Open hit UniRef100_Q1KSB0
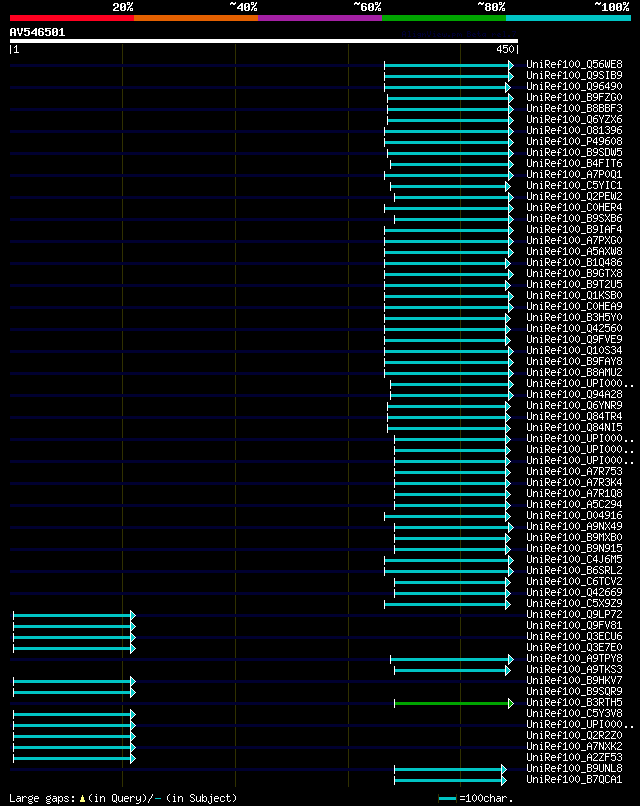This screenshot has height=806, width=640. pyautogui.click(x=574, y=295)
